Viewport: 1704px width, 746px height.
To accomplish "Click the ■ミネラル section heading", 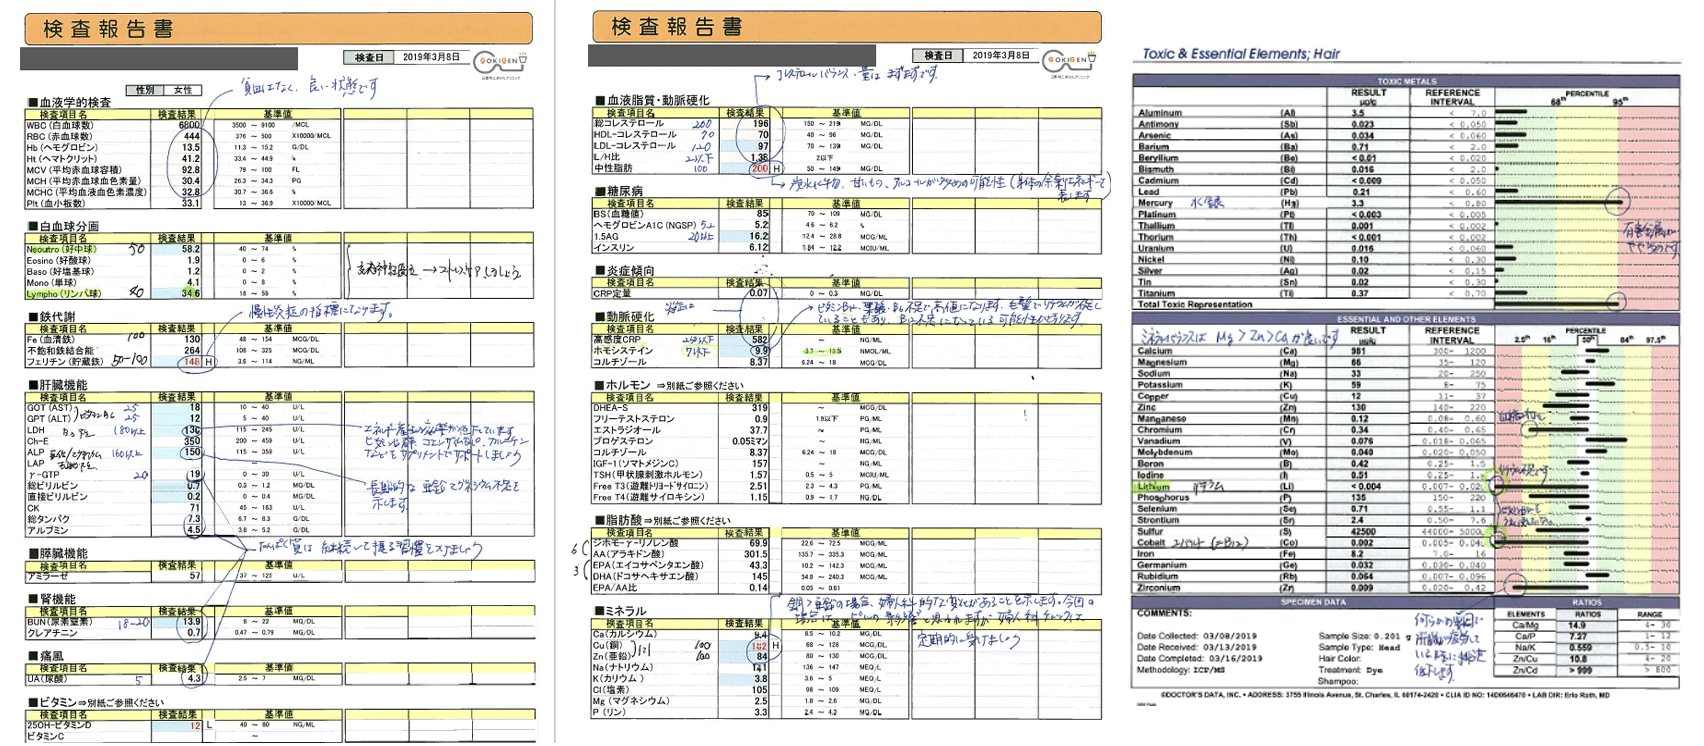I will tap(620, 610).
